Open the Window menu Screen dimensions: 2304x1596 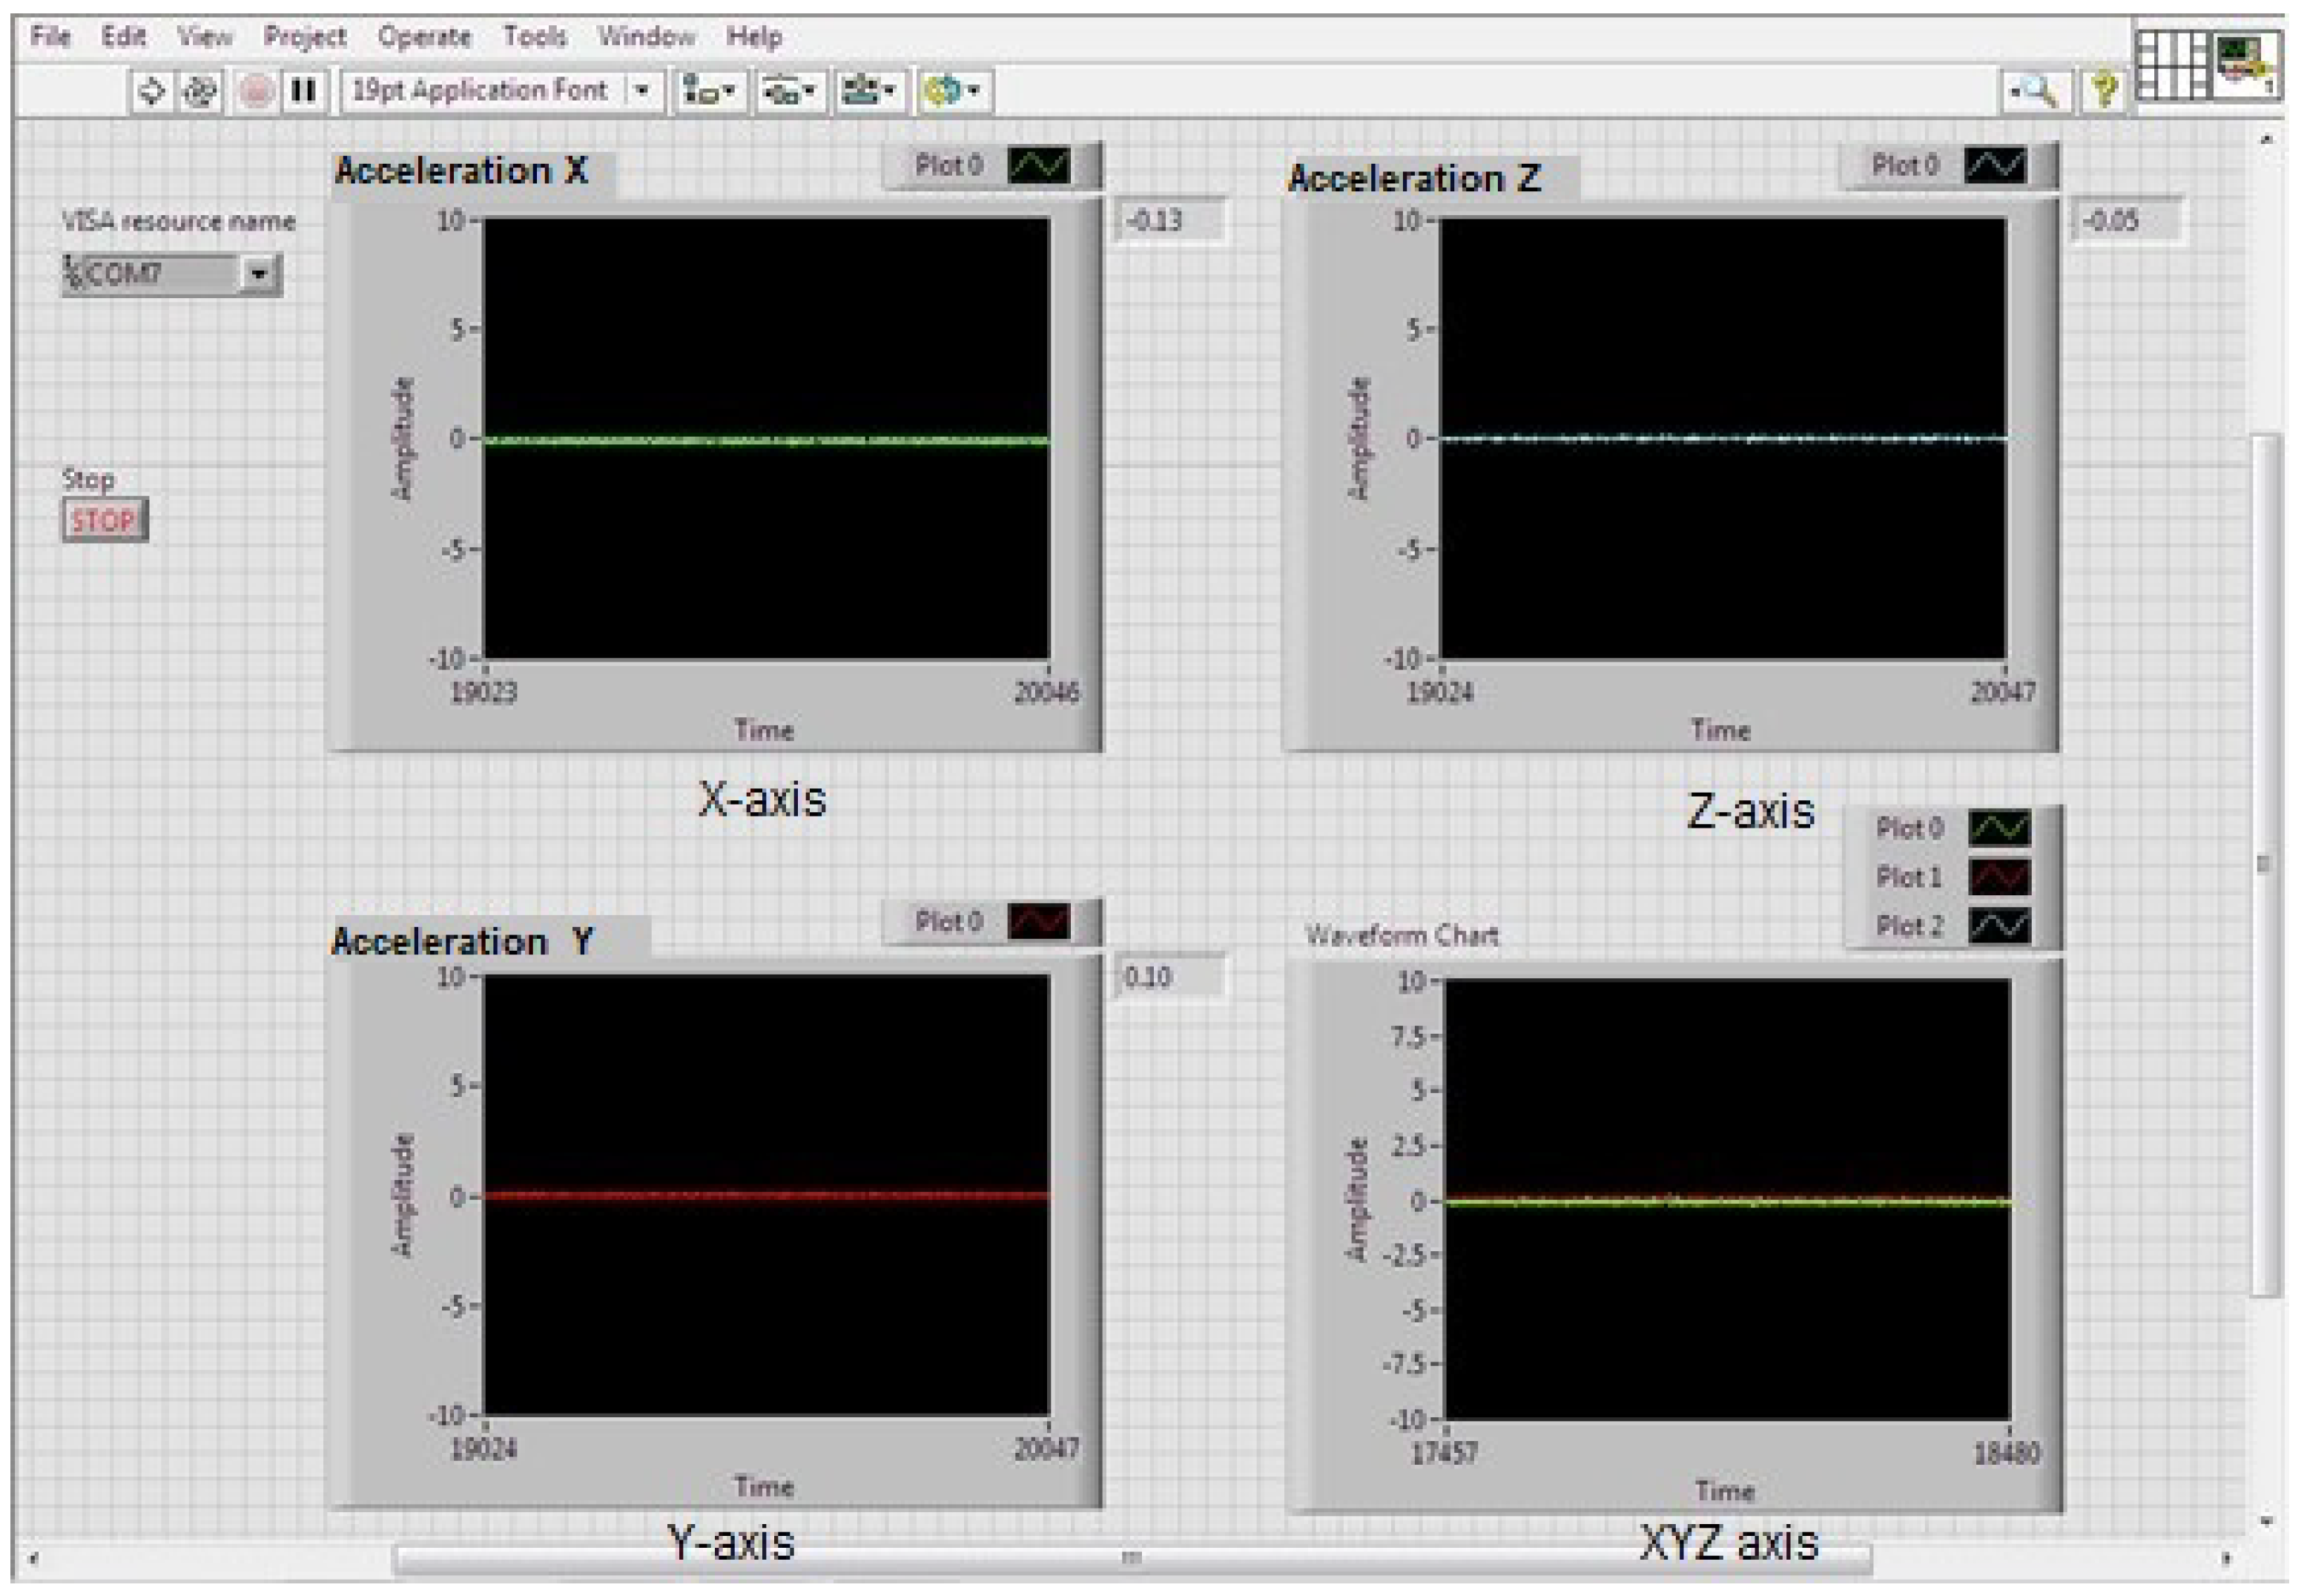coord(646,37)
